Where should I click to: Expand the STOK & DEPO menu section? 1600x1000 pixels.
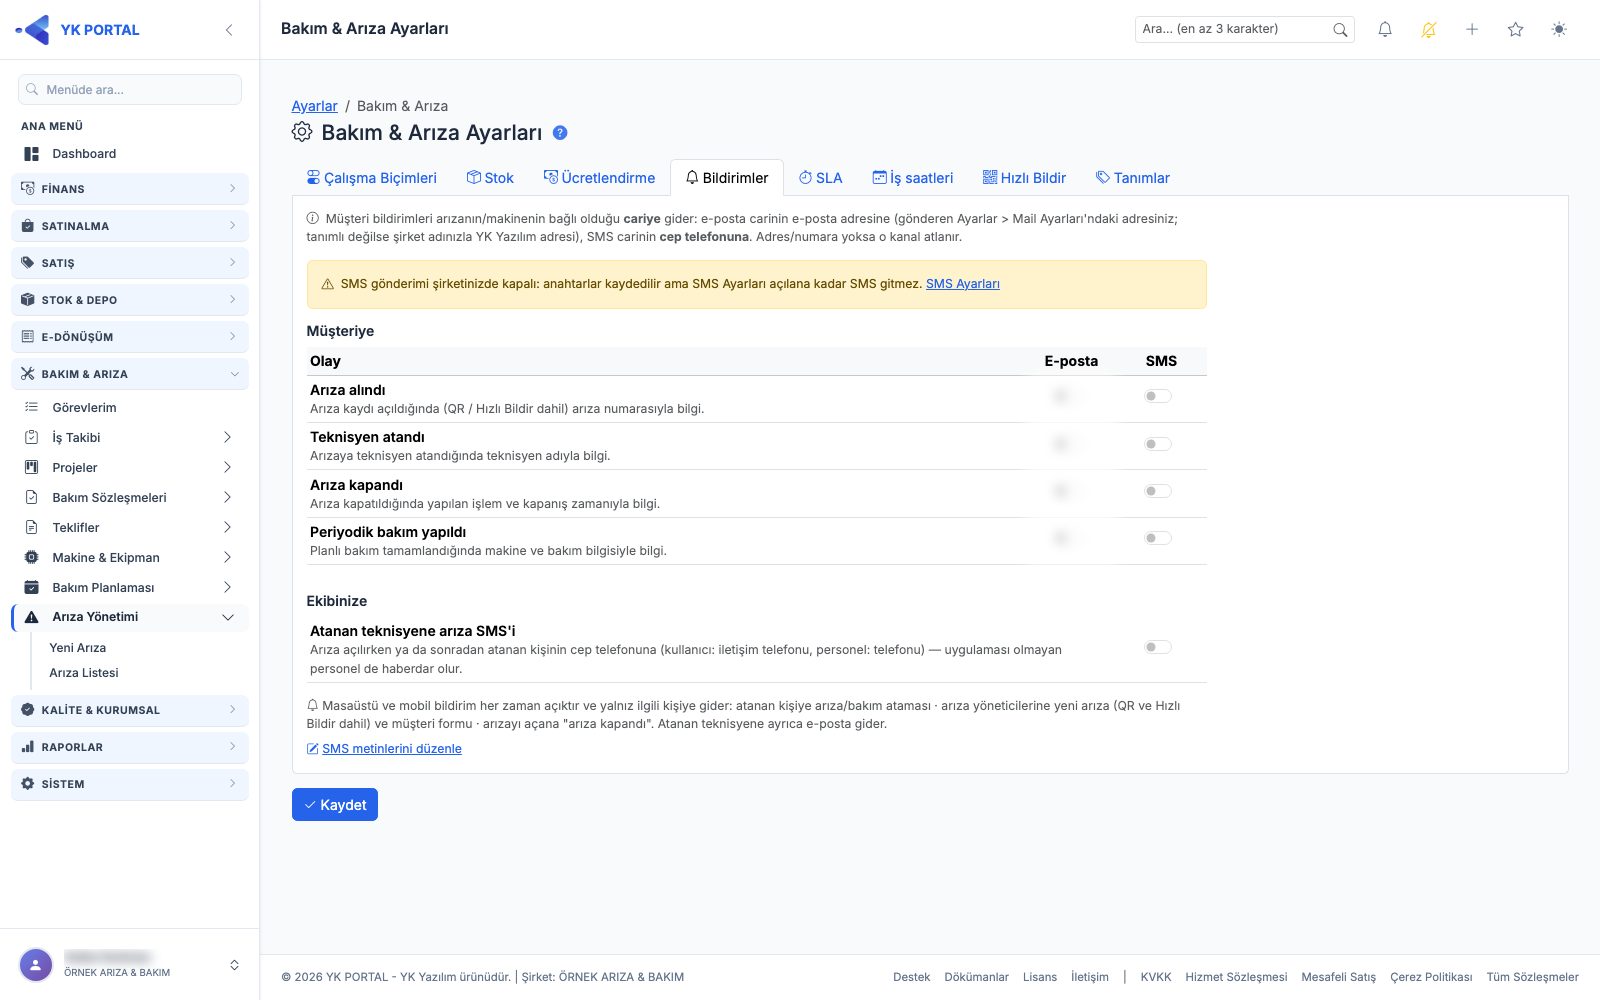pos(130,300)
